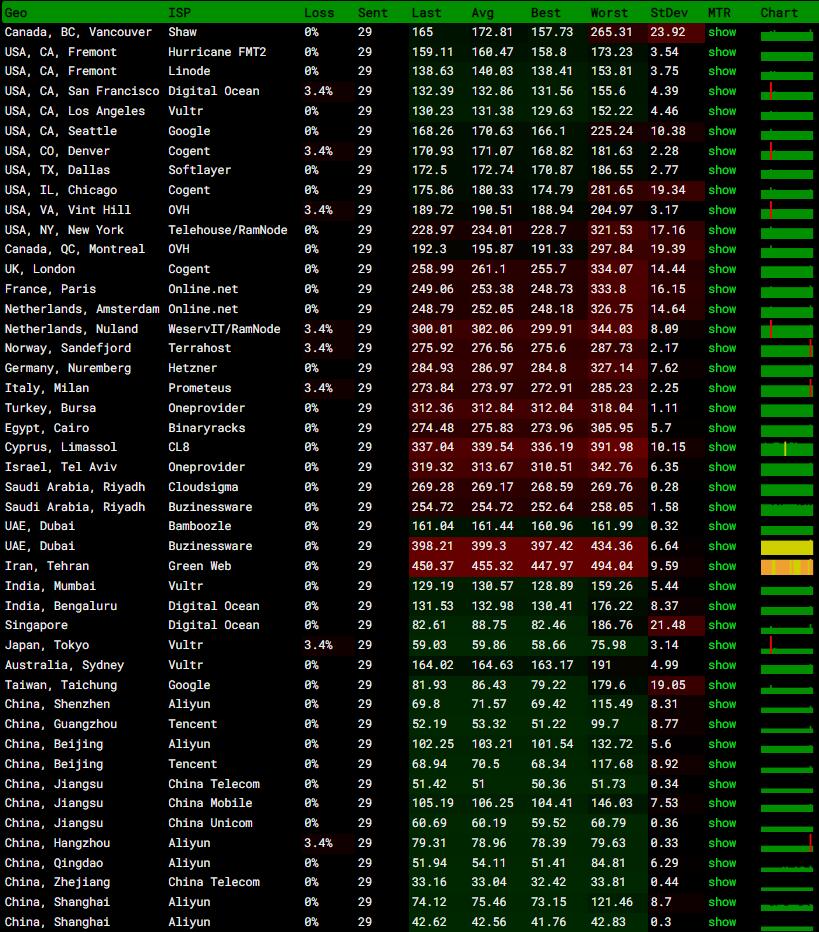
Task: Click the chart for Cyprus Limassol CL8
Action: 787,449
